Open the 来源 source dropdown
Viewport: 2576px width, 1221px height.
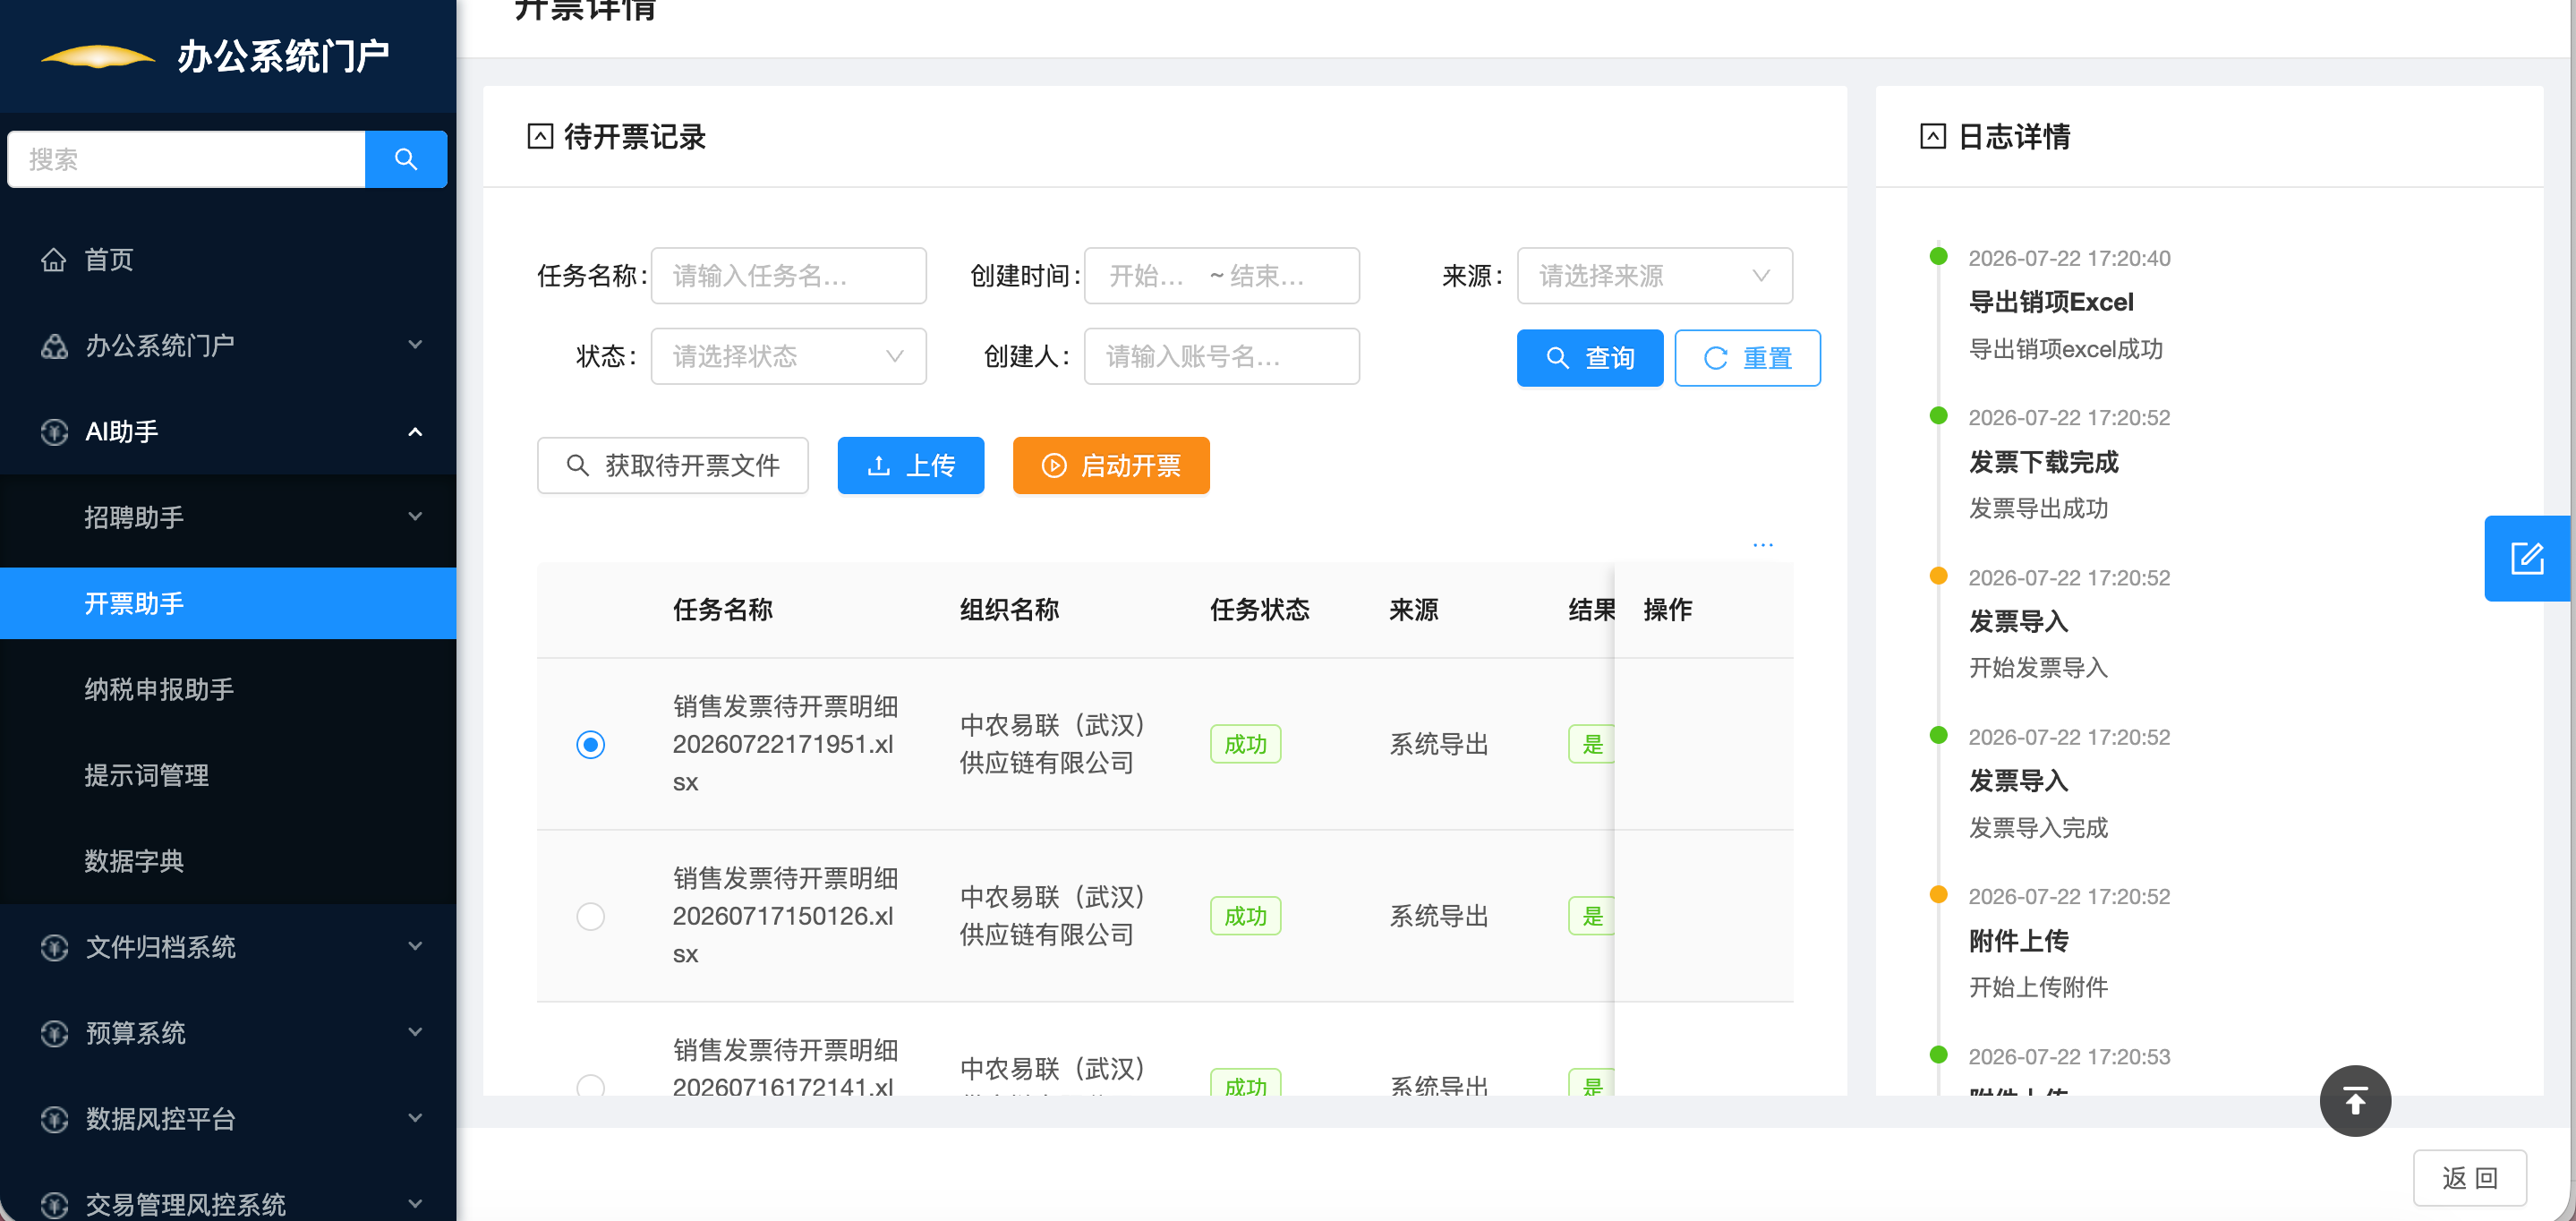pyautogui.click(x=1655, y=276)
